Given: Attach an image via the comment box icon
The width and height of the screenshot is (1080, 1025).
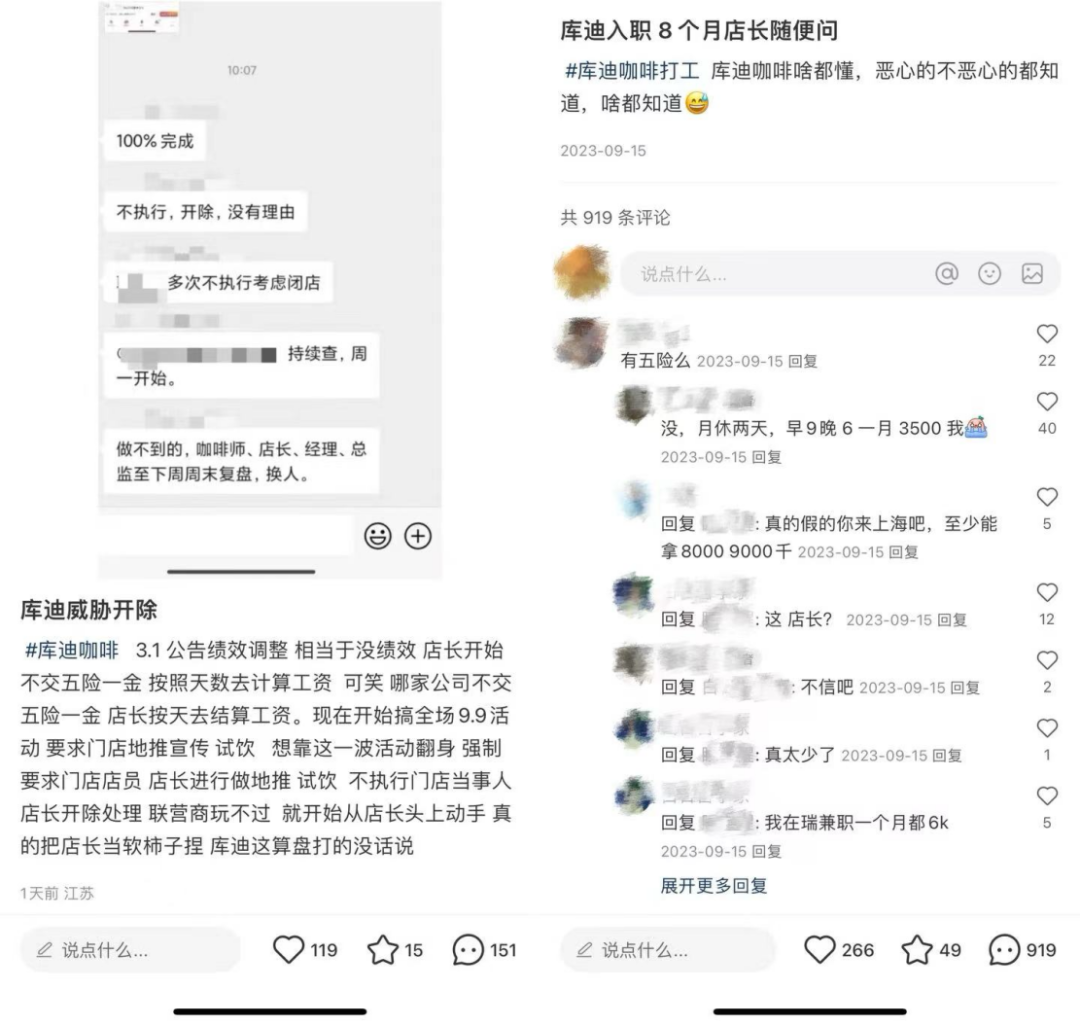Looking at the screenshot, I should tap(1032, 273).
